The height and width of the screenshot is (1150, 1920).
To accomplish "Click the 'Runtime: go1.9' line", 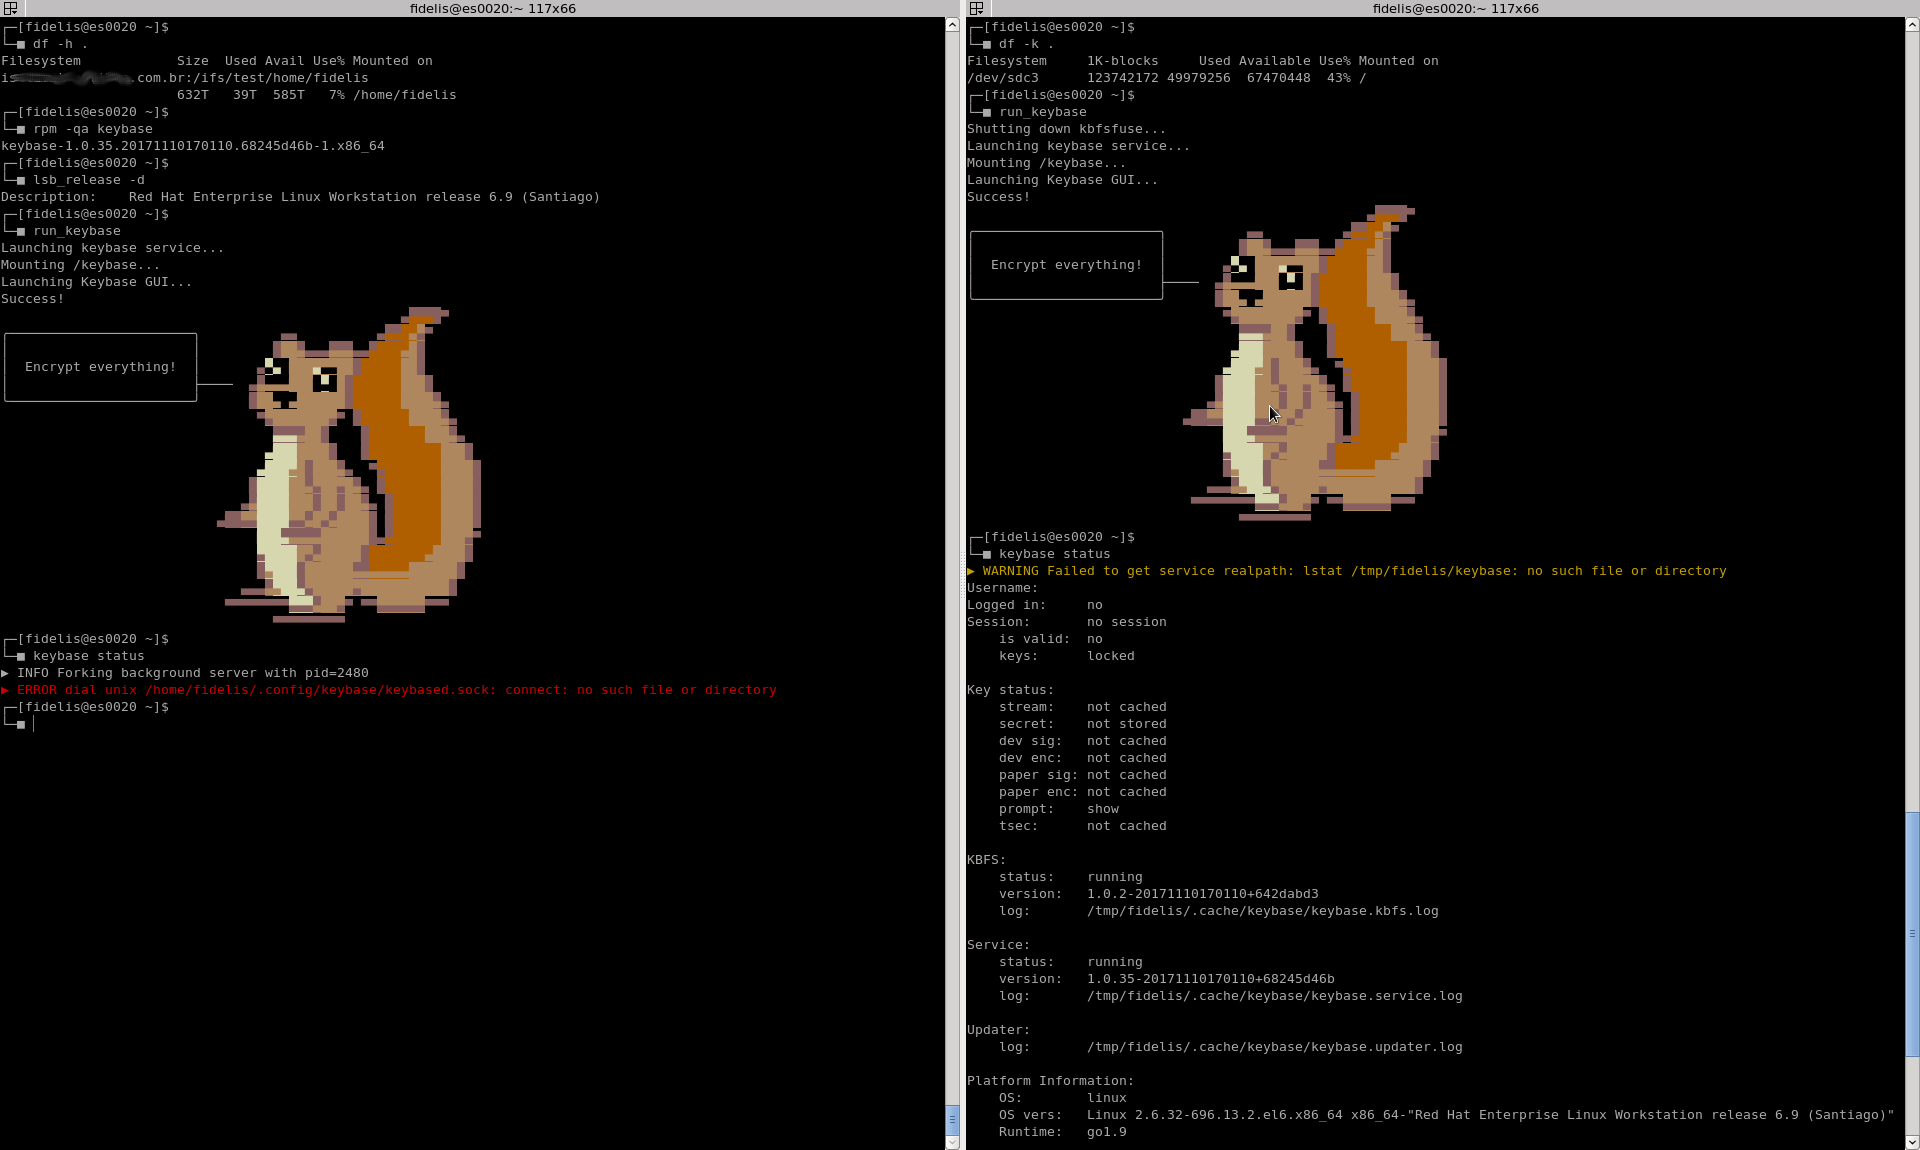I will [x=1063, y=1132].
